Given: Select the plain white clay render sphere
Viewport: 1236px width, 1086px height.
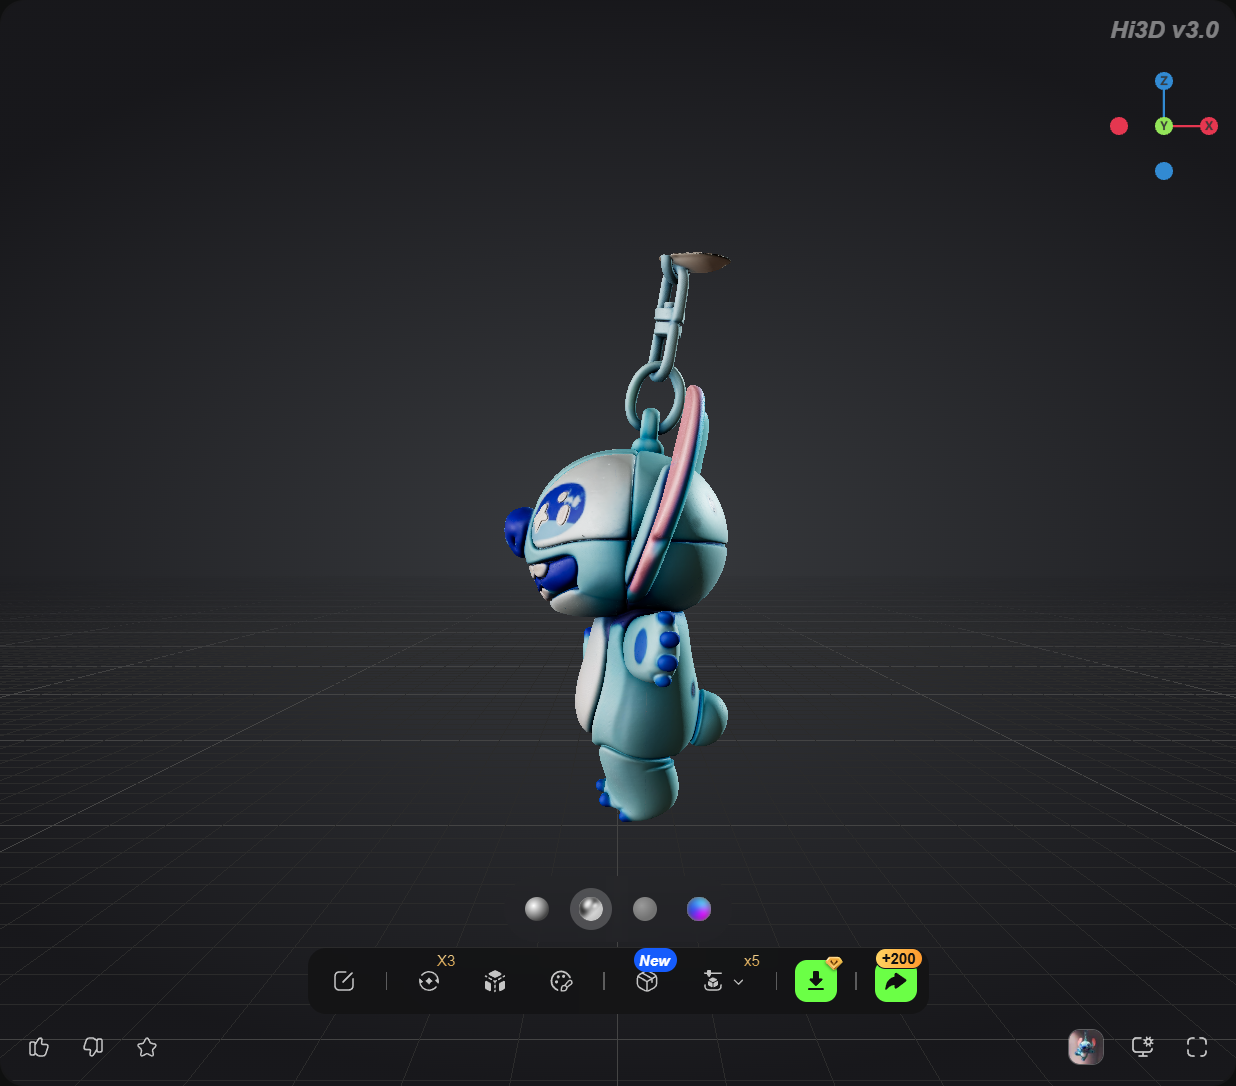Looking at the screenshot, I should pyautogui.click(x=537, y=908).
